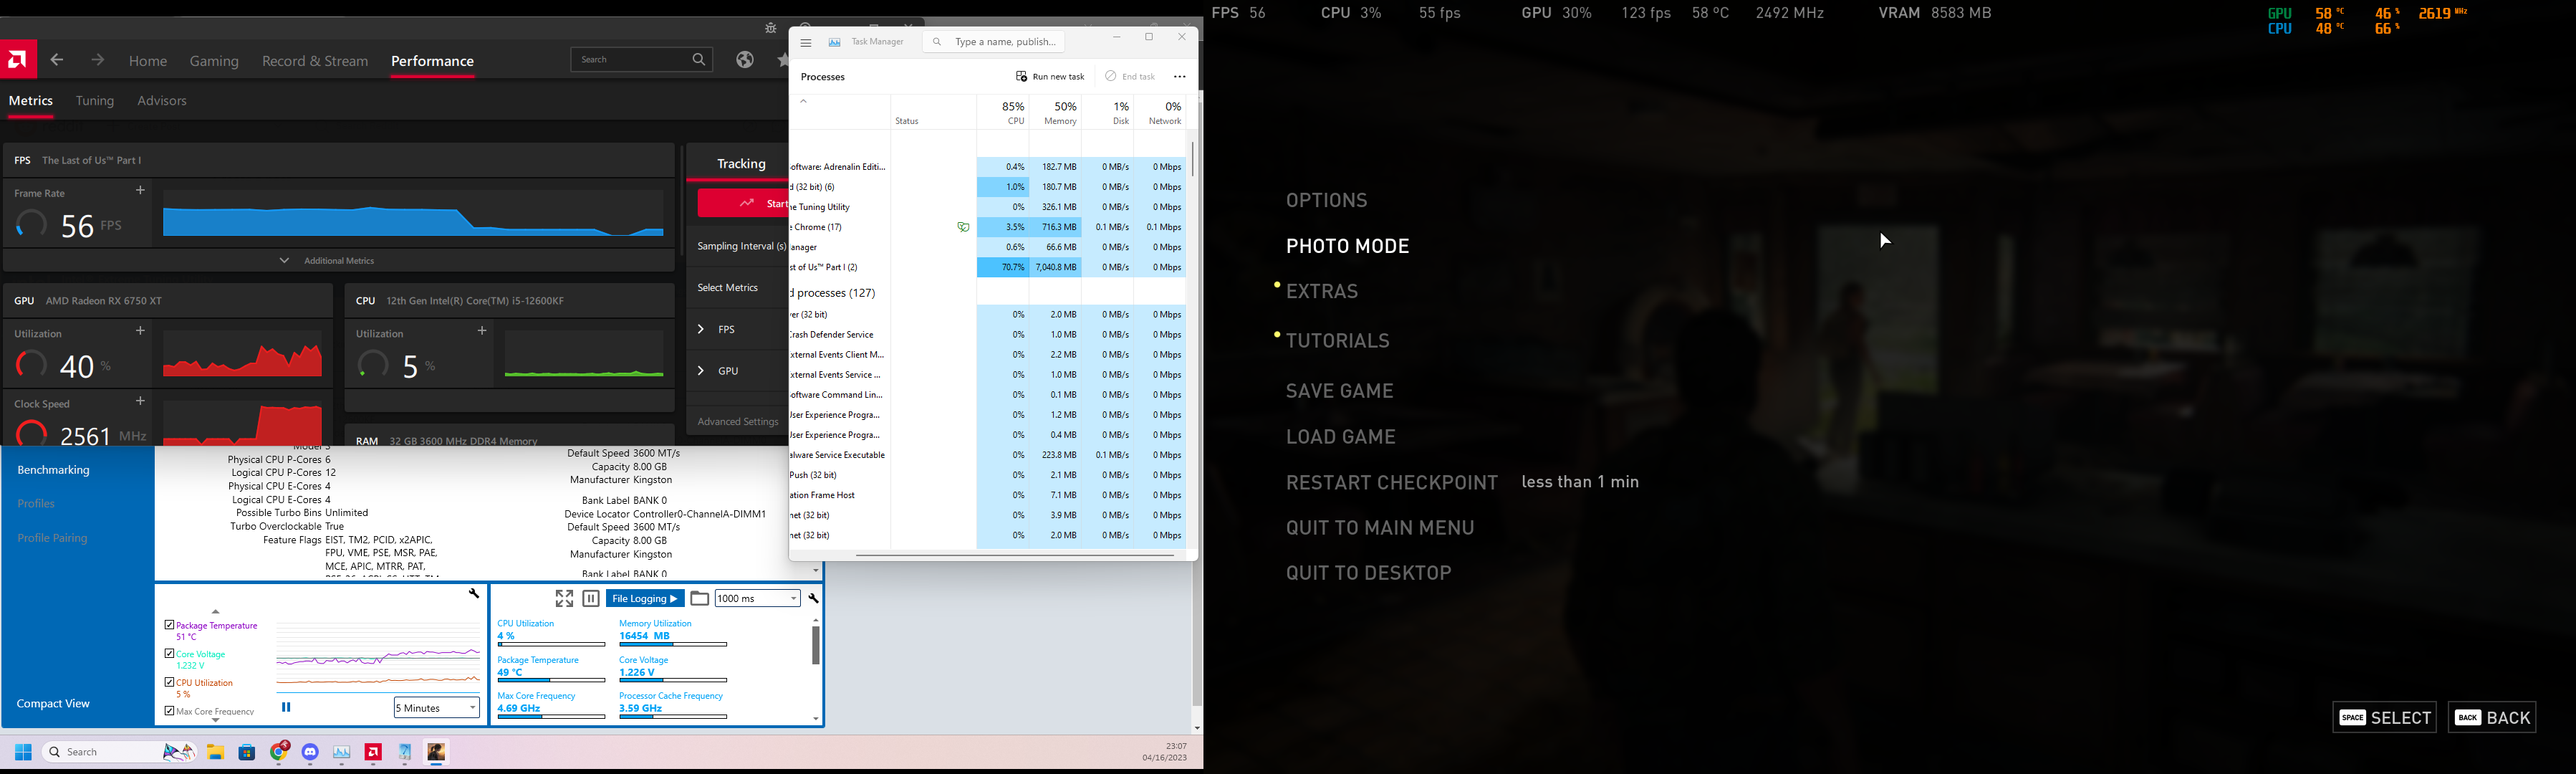Click plus next to GPU Utilization
The width and height of the screenshot is (2576, 774).
pos(140,330)
